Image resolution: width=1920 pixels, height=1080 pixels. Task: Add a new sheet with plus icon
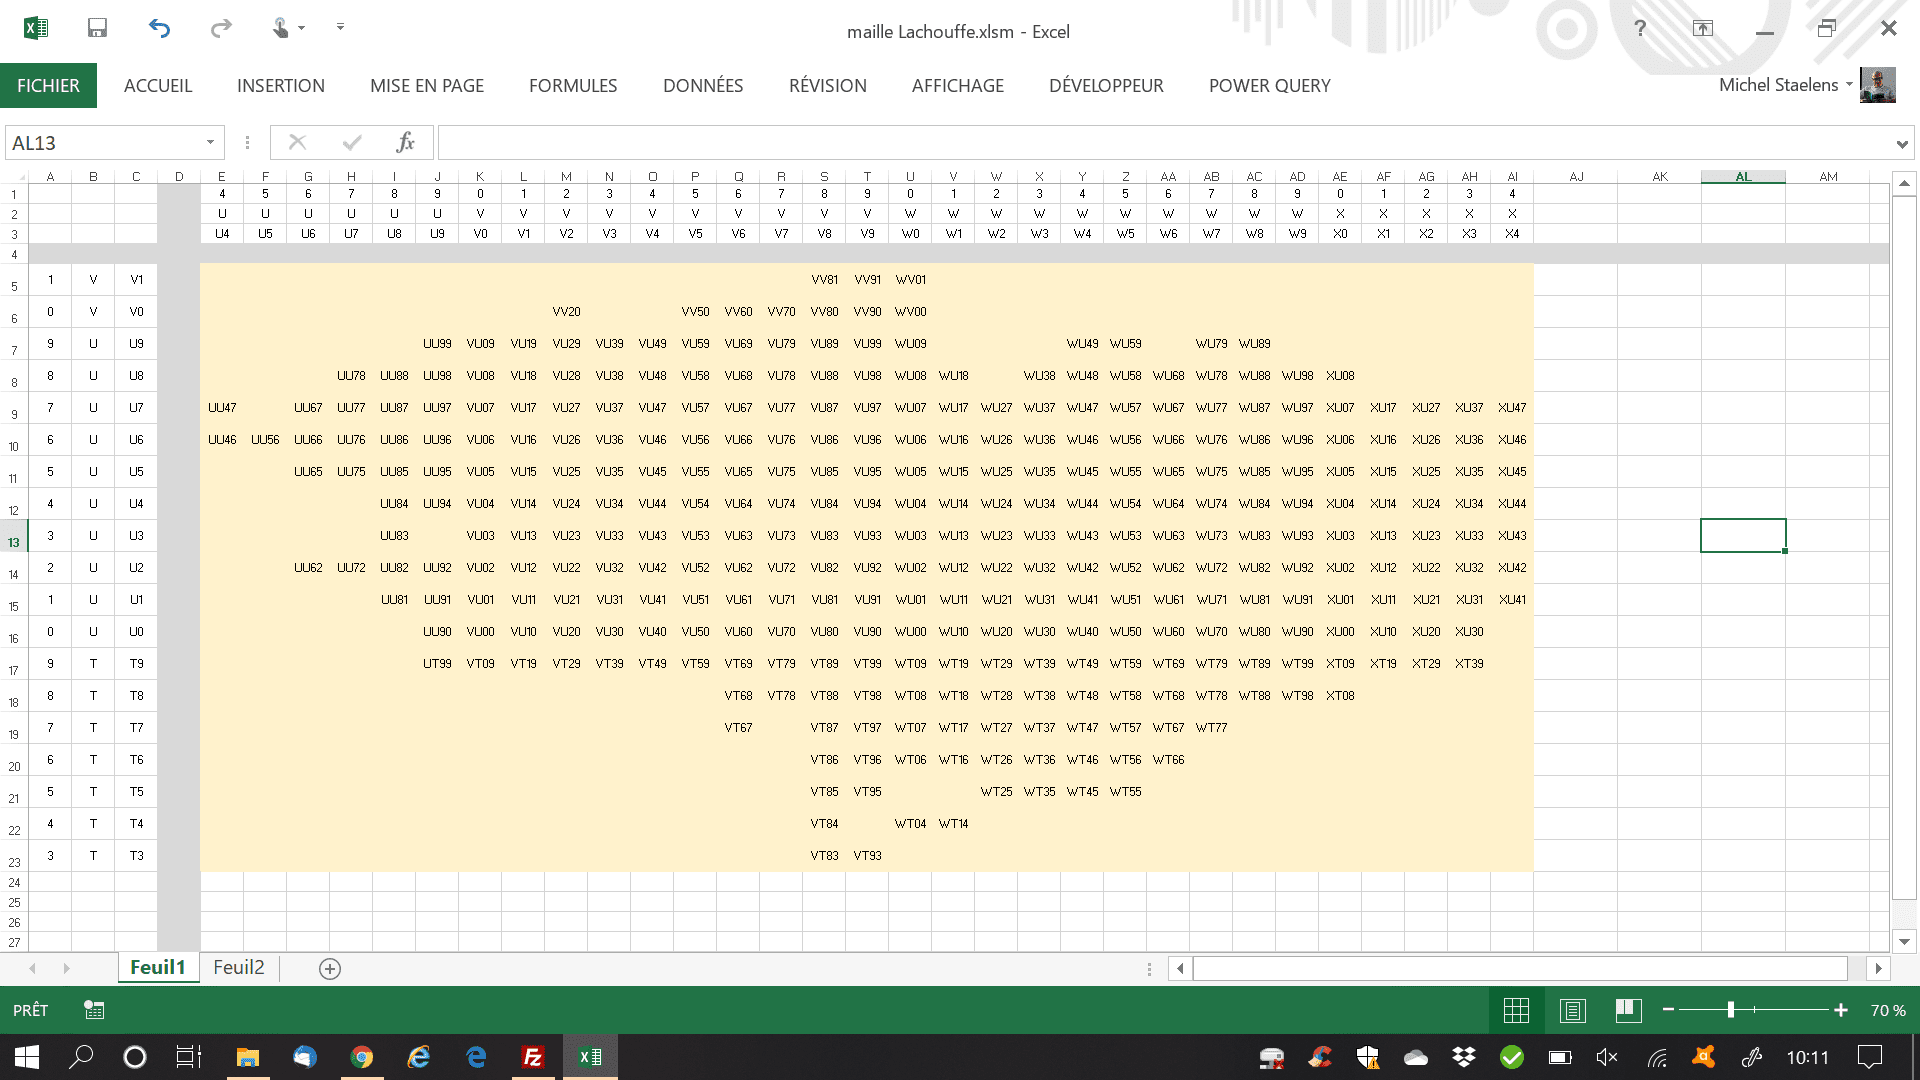(x=330, y=968)
